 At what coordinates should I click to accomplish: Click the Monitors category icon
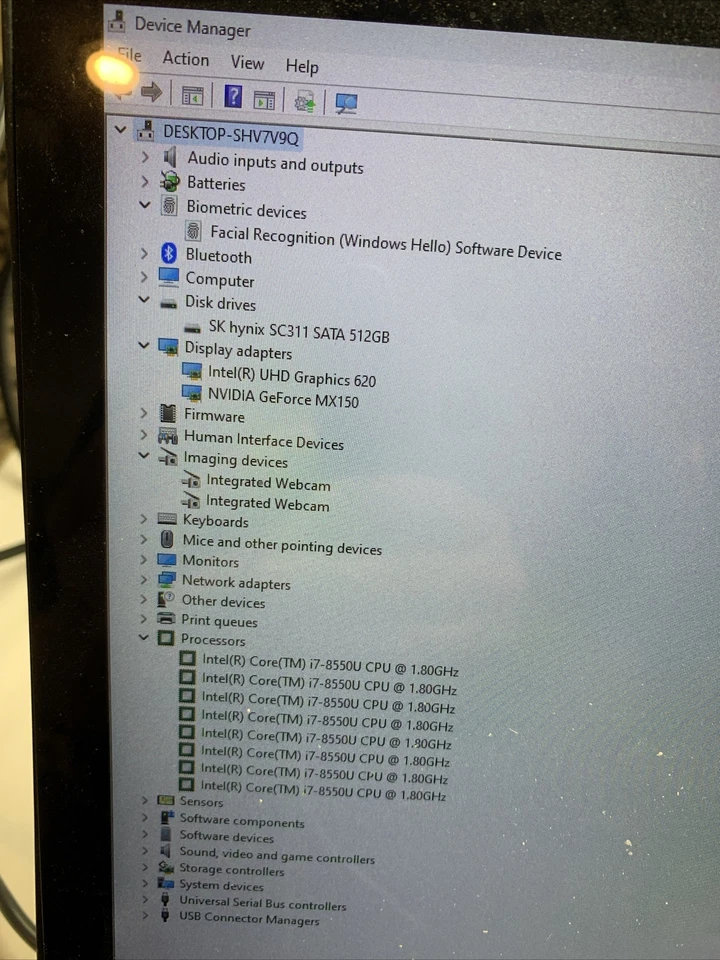pyautogui.click(x=167, y=560)
